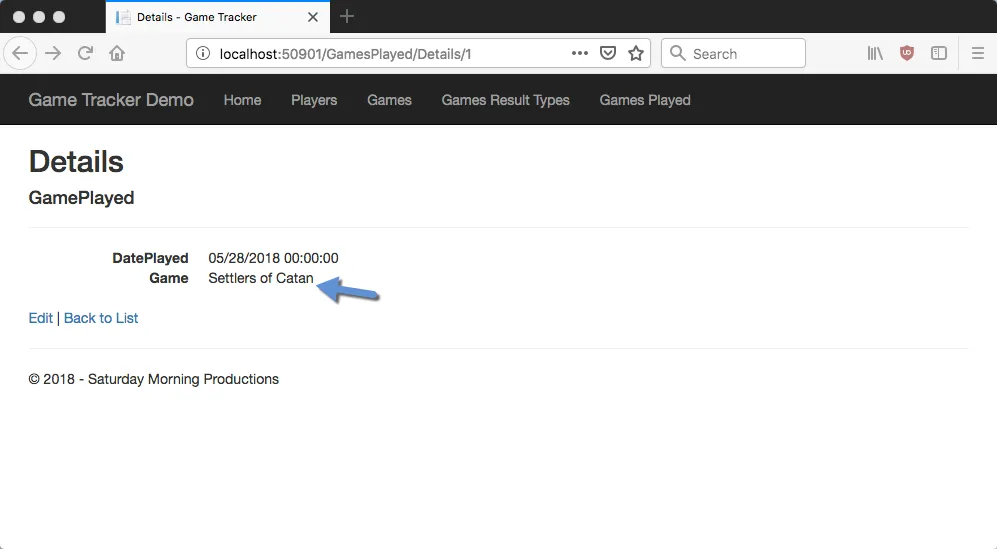Click the maximize window button
Image resolution: width=997 pixels, height=549 pixels.
[x=59, y=17]
